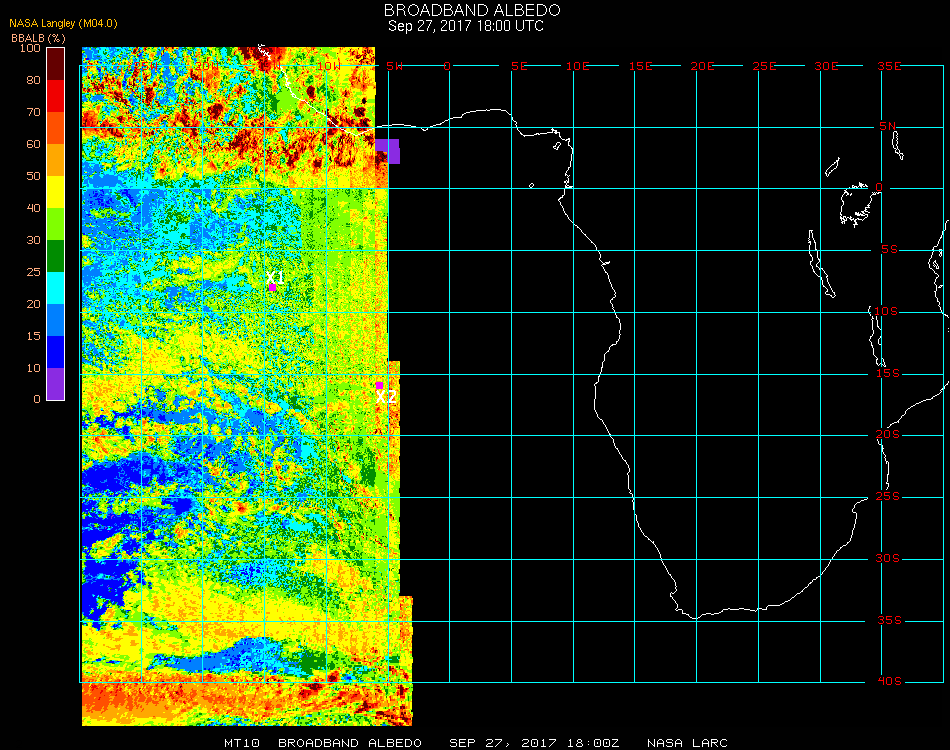Click the 30S latitude label
Screen dimensions: 950x750
pyautogui.click(x=888, y=559)
